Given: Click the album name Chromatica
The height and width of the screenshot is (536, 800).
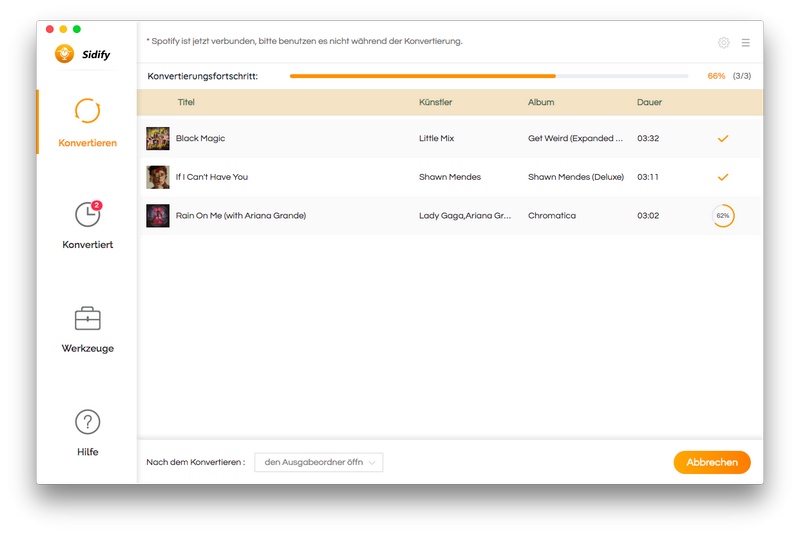Looking at the screenshot, I should coord(552,216).
